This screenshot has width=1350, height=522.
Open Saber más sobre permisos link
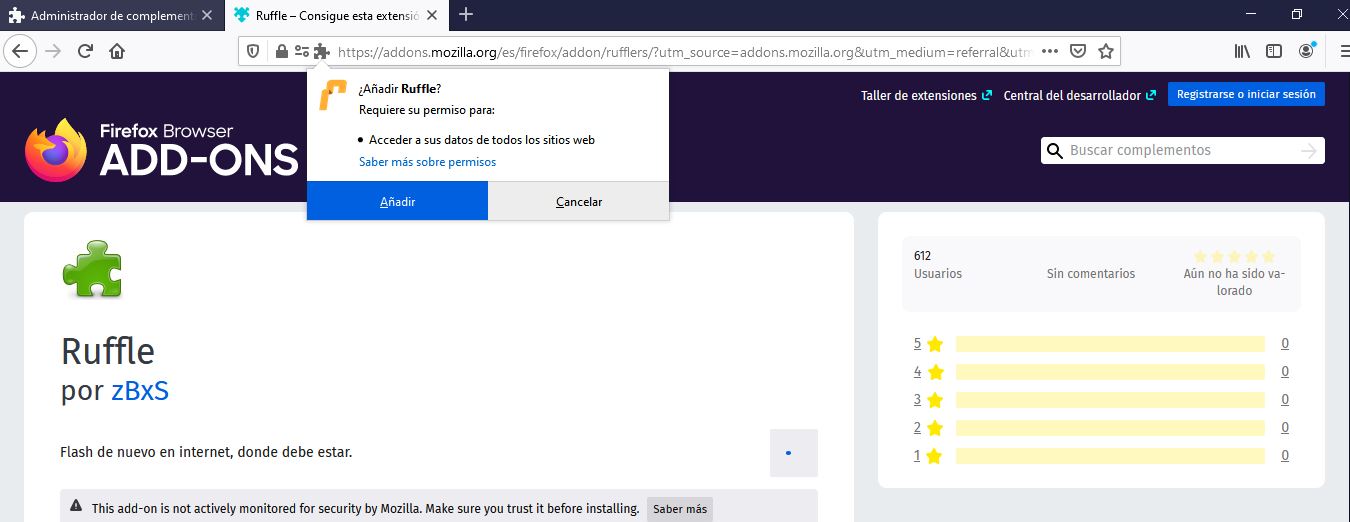(427, 162)
